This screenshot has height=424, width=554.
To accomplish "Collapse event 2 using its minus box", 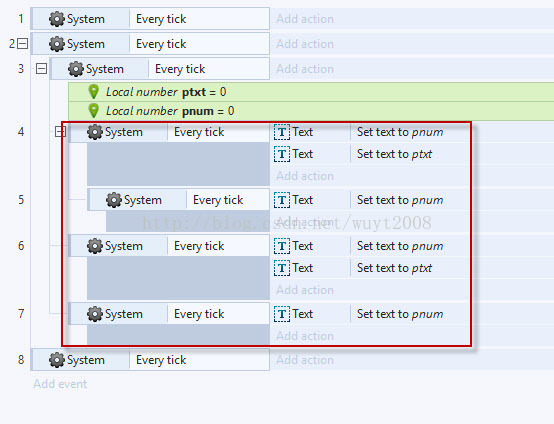I will 23,44.
